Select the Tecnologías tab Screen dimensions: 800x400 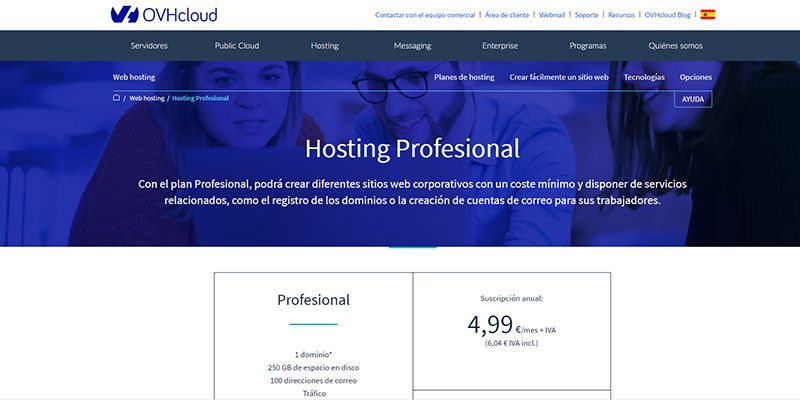(x=644, y=77)
